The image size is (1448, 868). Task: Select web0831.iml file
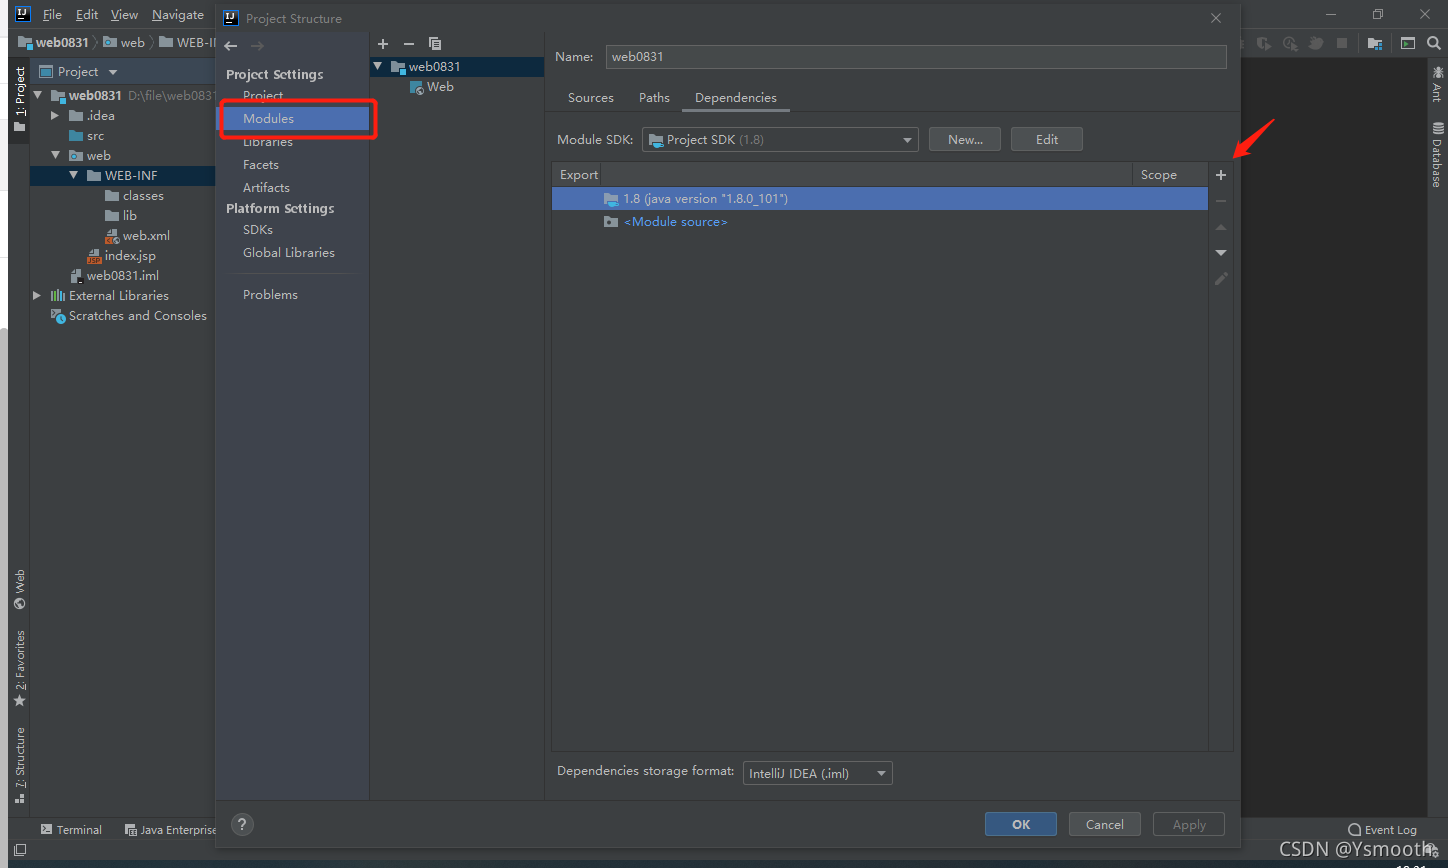tap(122, 276)
